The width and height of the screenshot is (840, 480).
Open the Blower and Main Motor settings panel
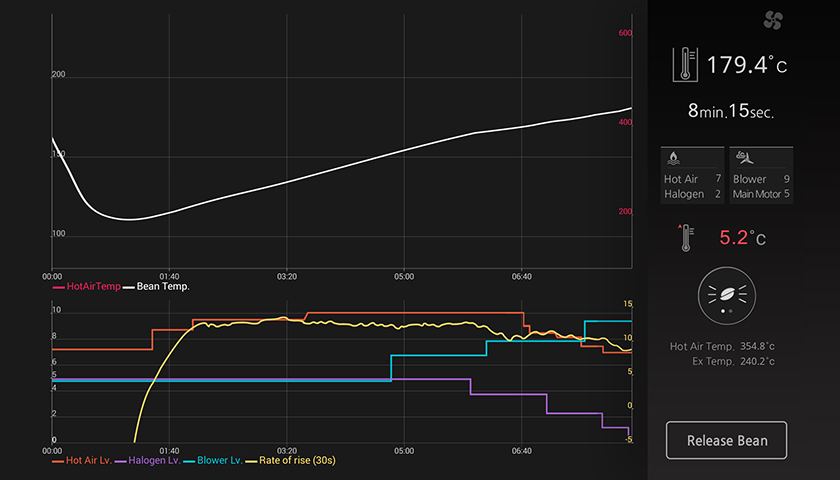pyautogui.click(x=761, y=176)
